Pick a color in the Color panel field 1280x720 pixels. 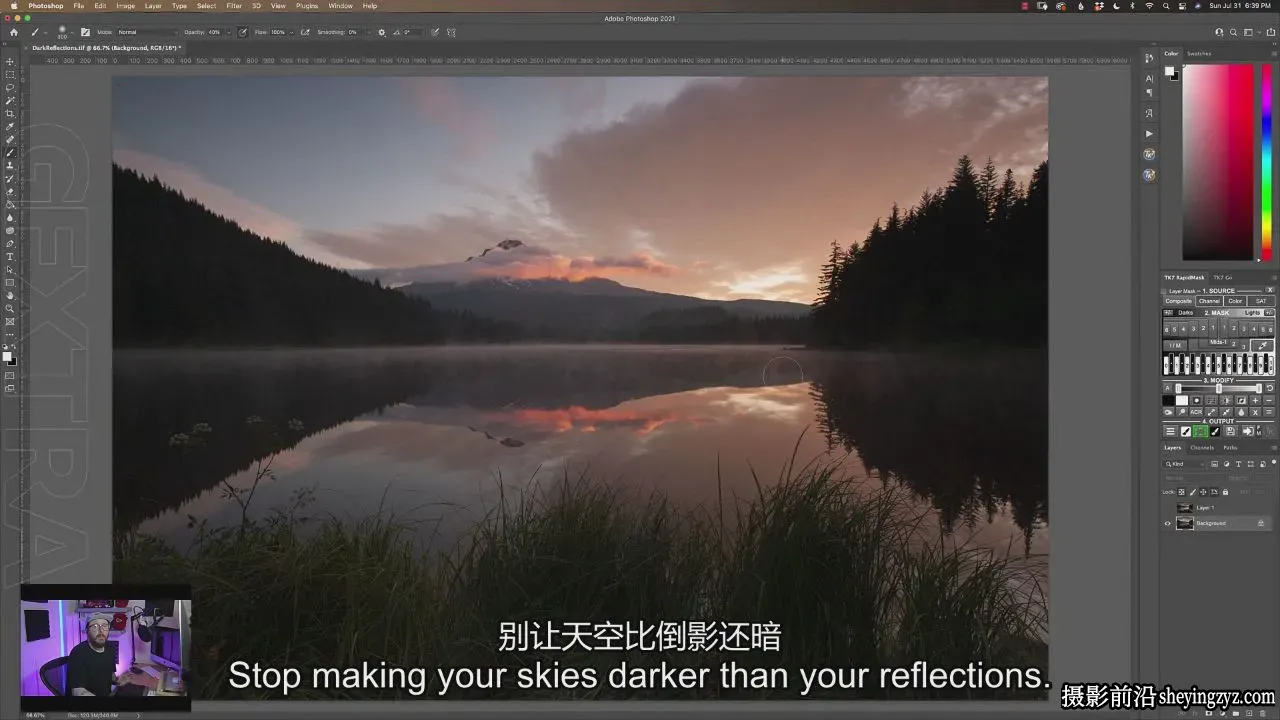point(1218,162)
